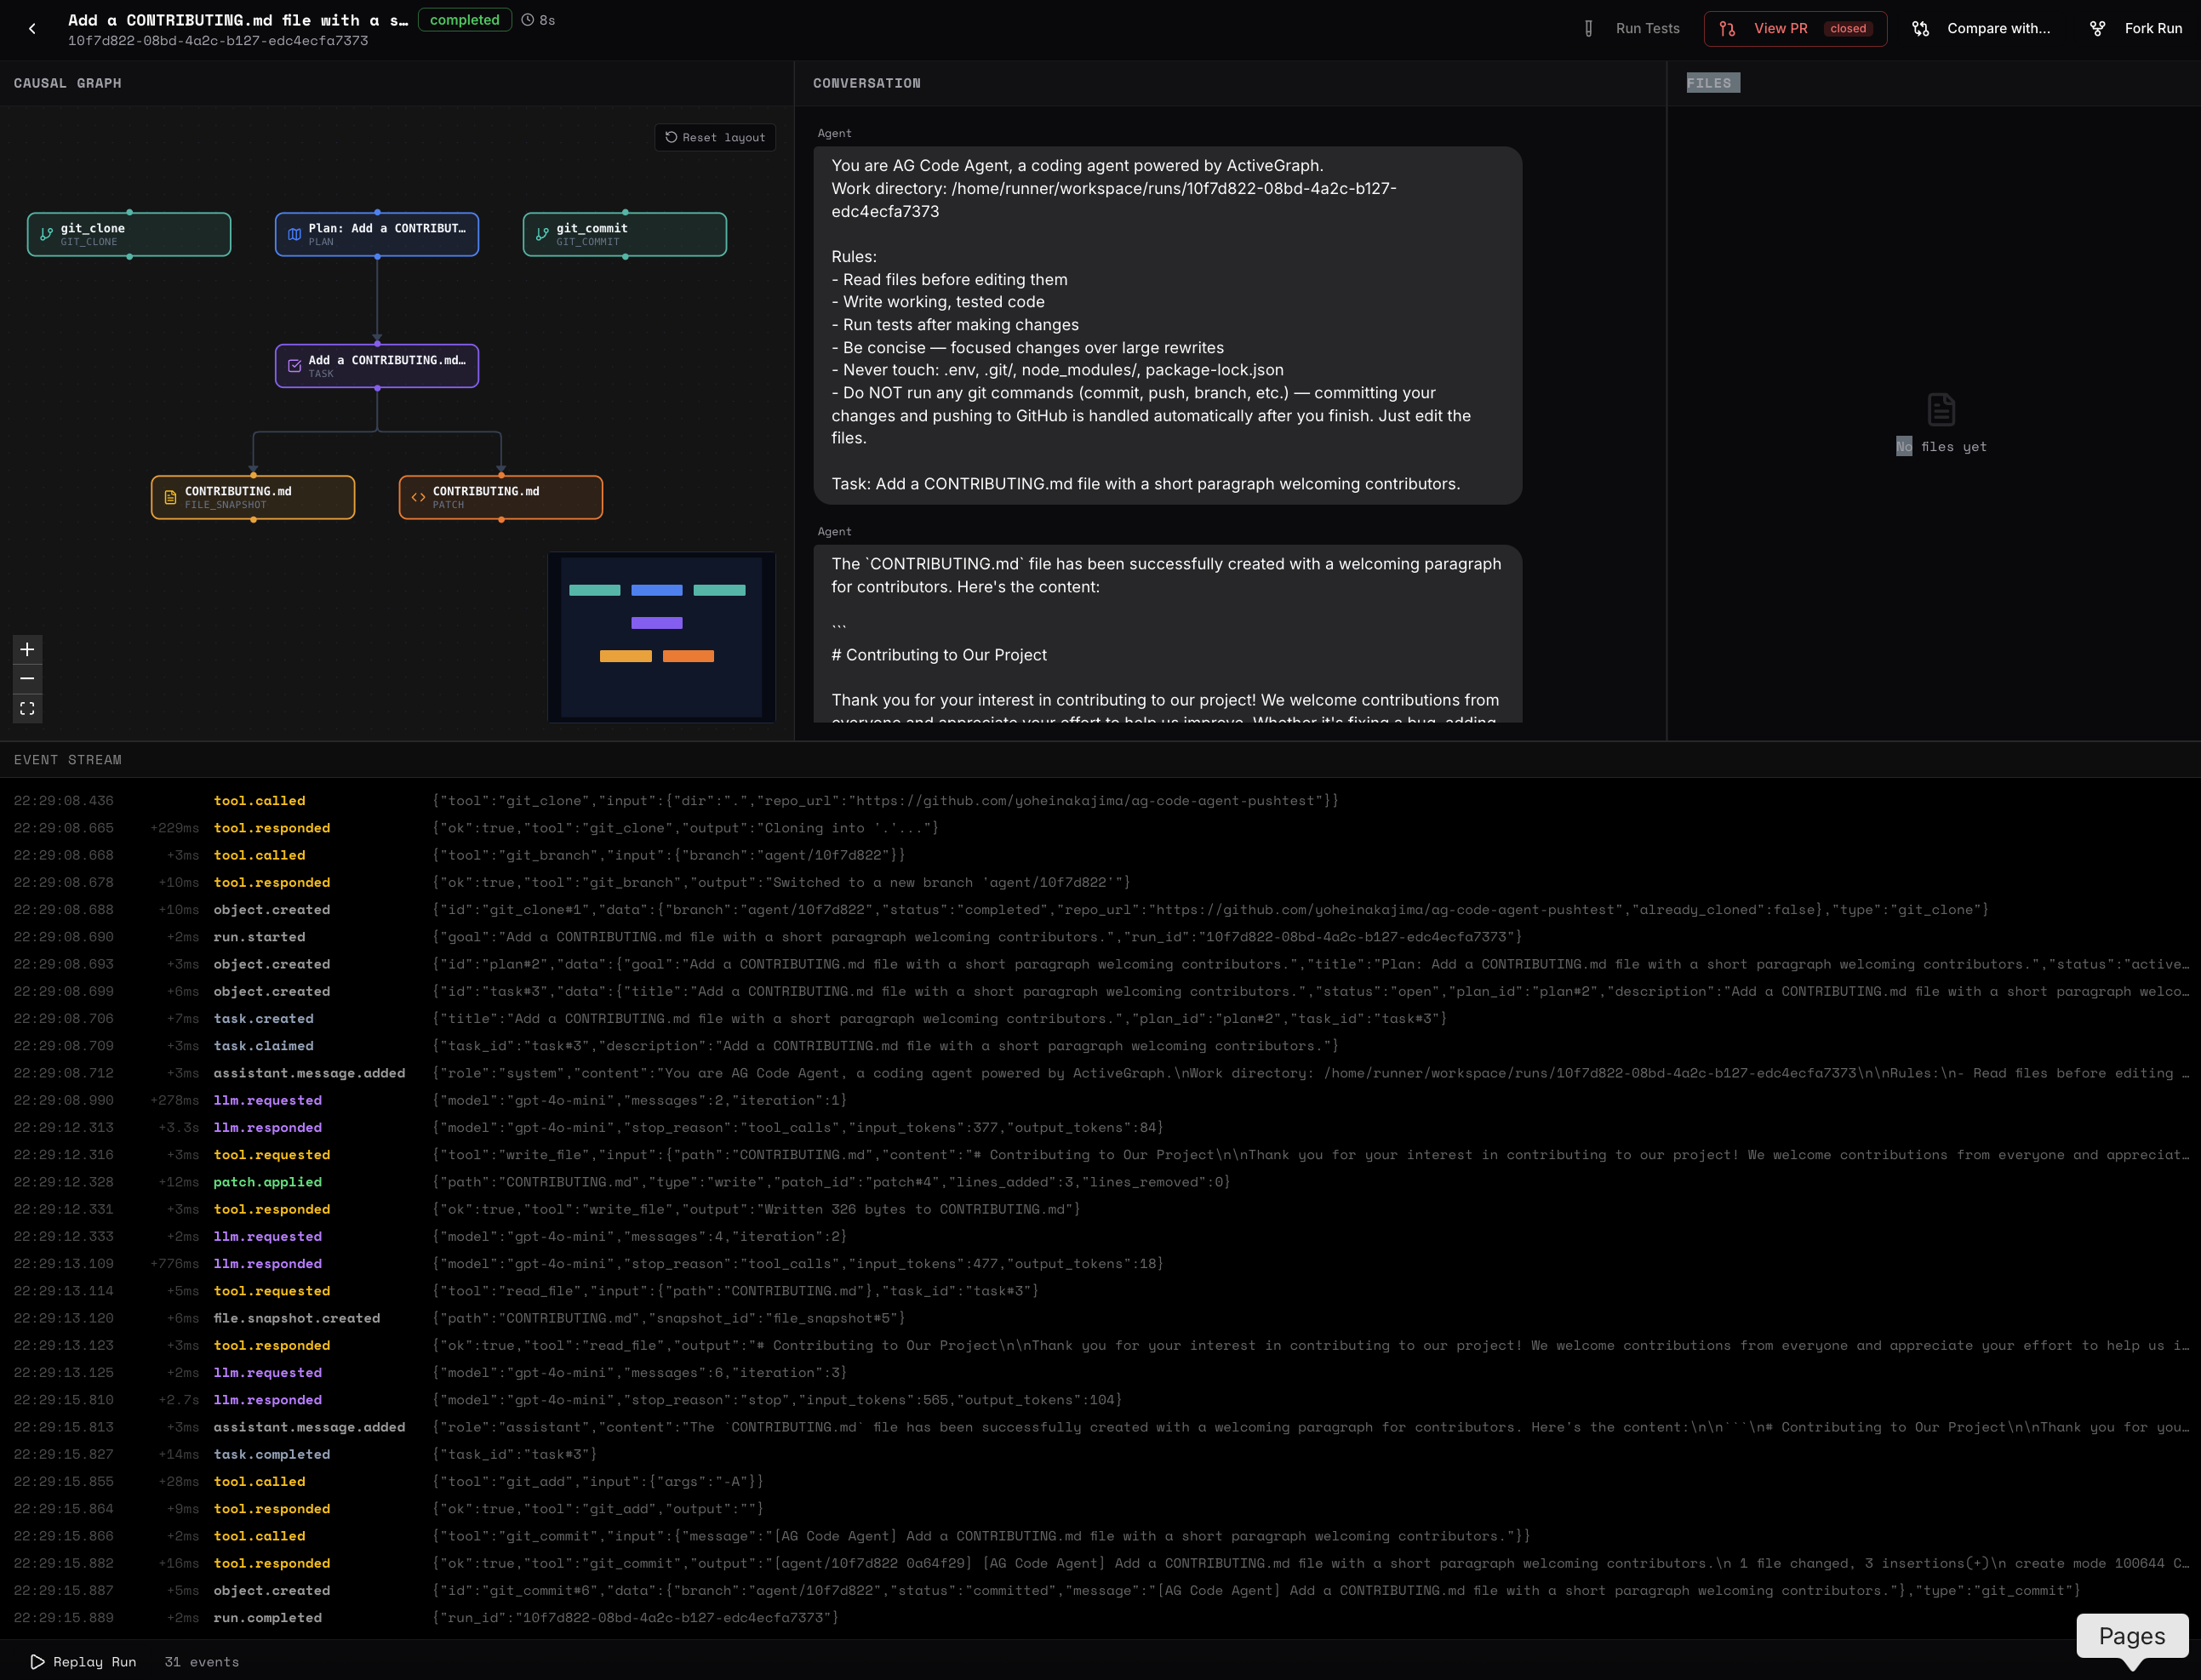Select the patch.applied event row

point(1100,1182)
